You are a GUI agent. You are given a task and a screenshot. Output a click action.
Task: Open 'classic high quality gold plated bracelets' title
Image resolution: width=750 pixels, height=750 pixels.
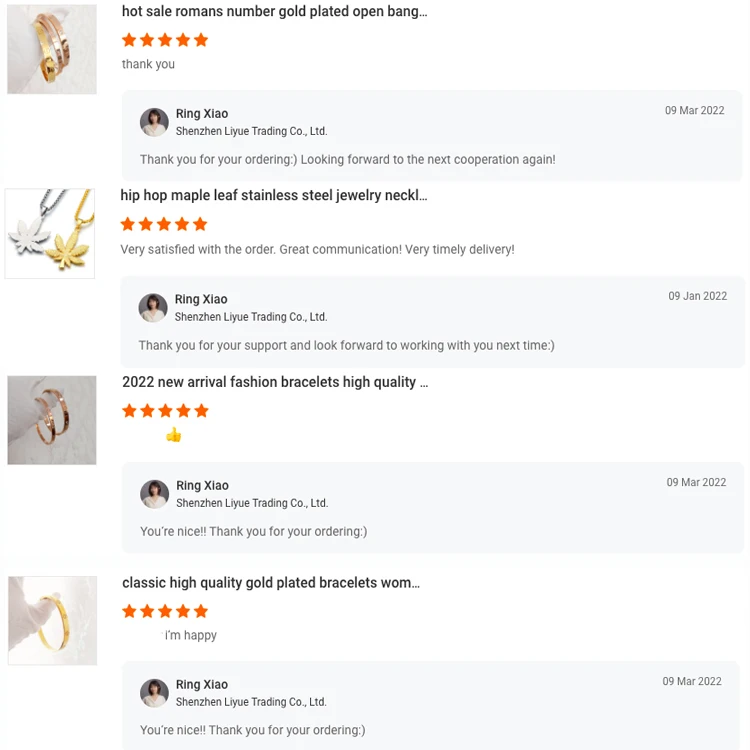(271, 583)
